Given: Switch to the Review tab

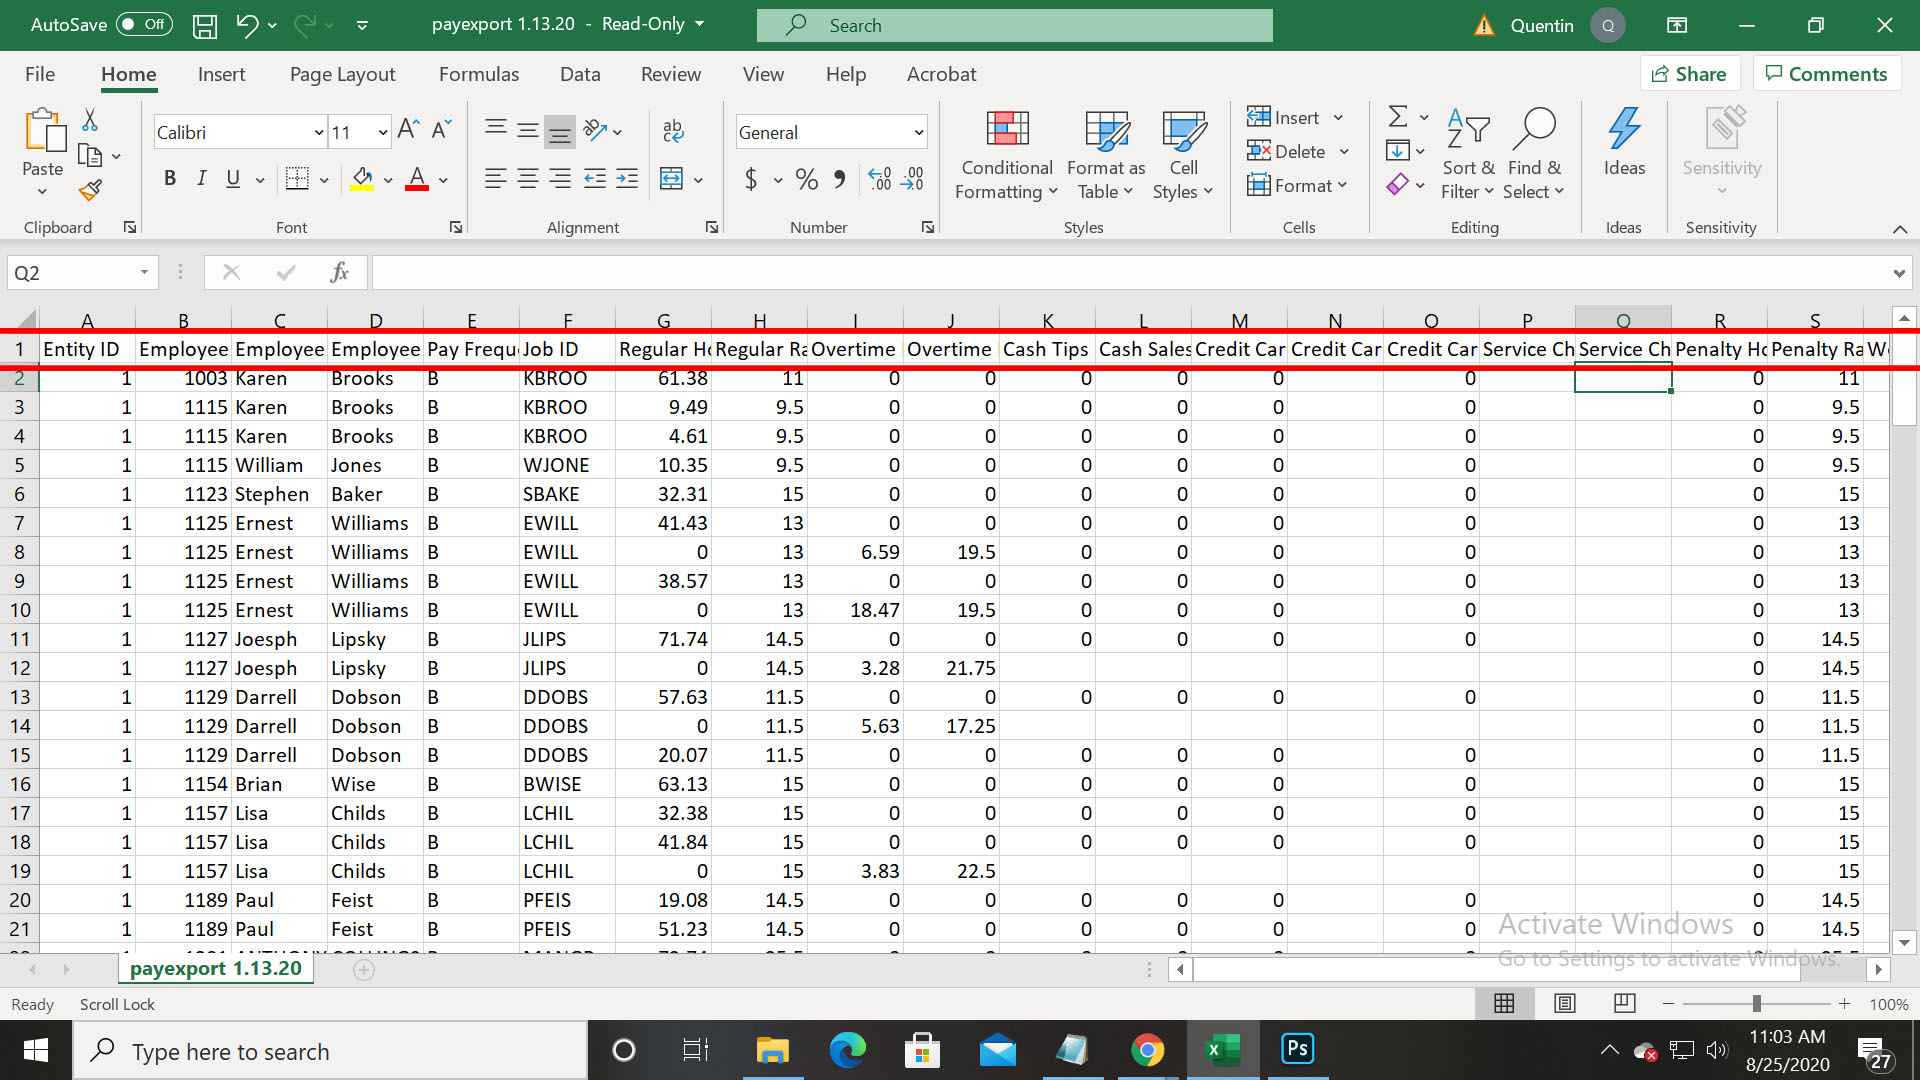Looking at the screenshot, I should (x=671, y=74).
